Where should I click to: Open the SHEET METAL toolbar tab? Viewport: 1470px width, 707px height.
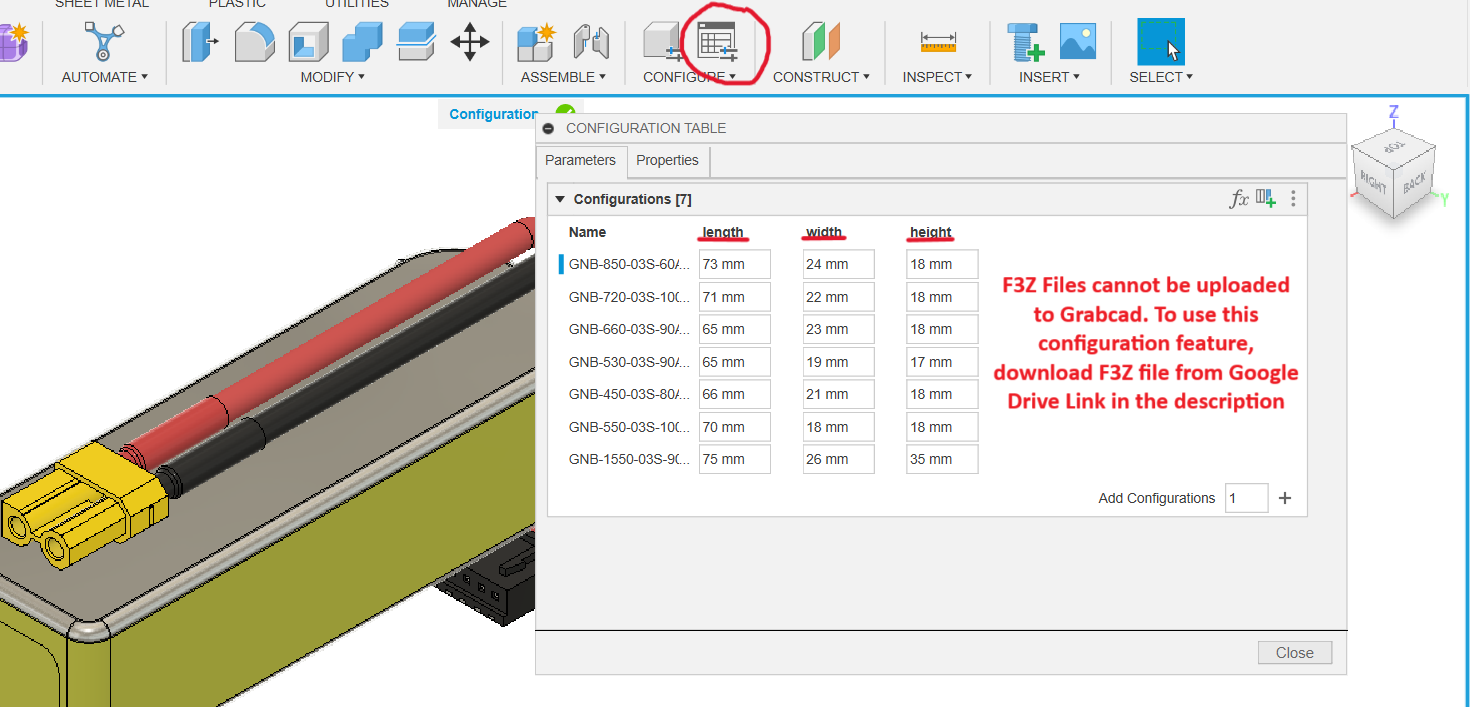pyautogui.click(x=102, y=4)
